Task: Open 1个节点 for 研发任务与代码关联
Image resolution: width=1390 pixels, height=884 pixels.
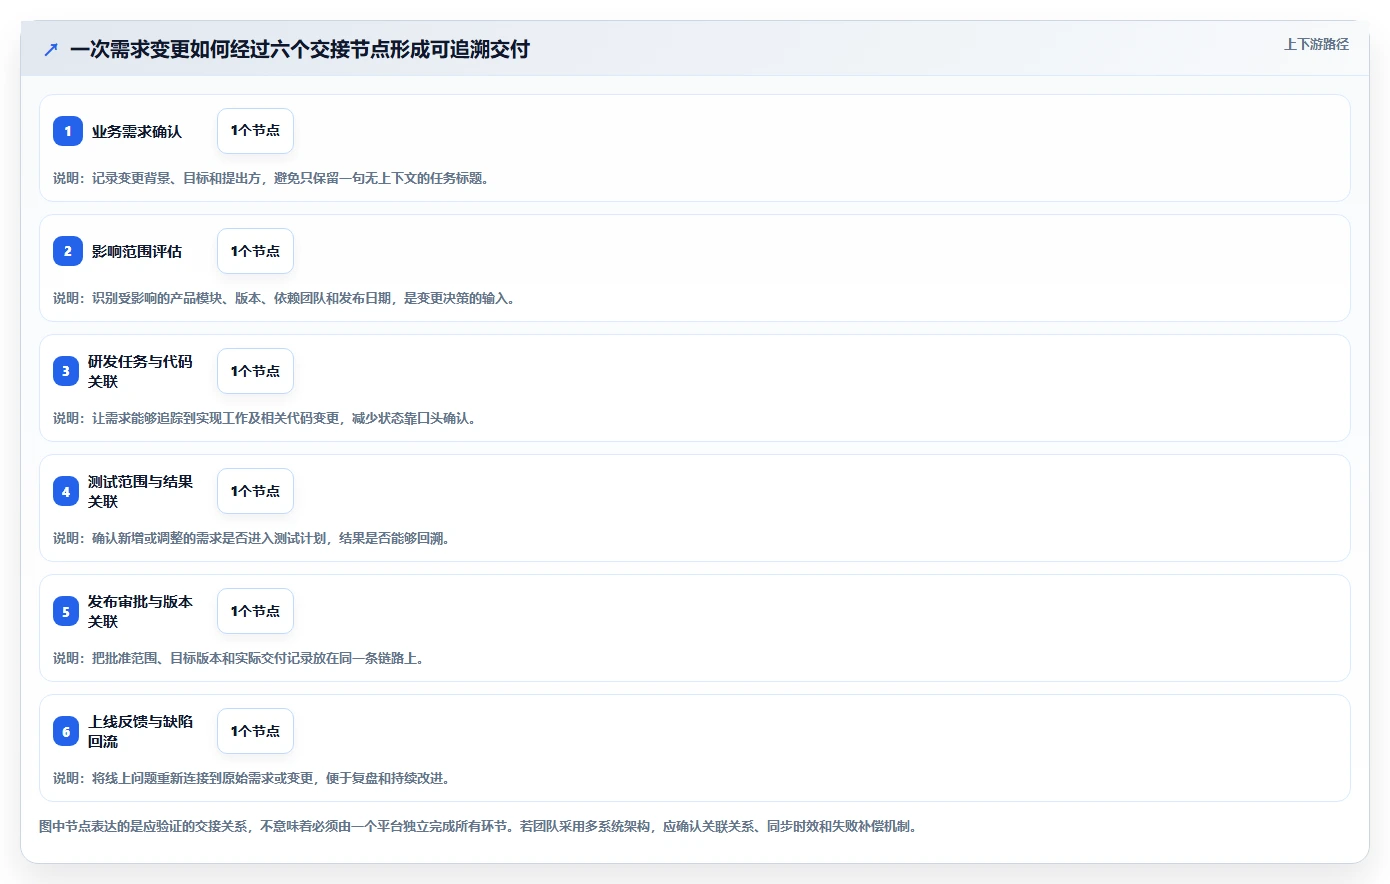Action: click(x=255, y=371)
